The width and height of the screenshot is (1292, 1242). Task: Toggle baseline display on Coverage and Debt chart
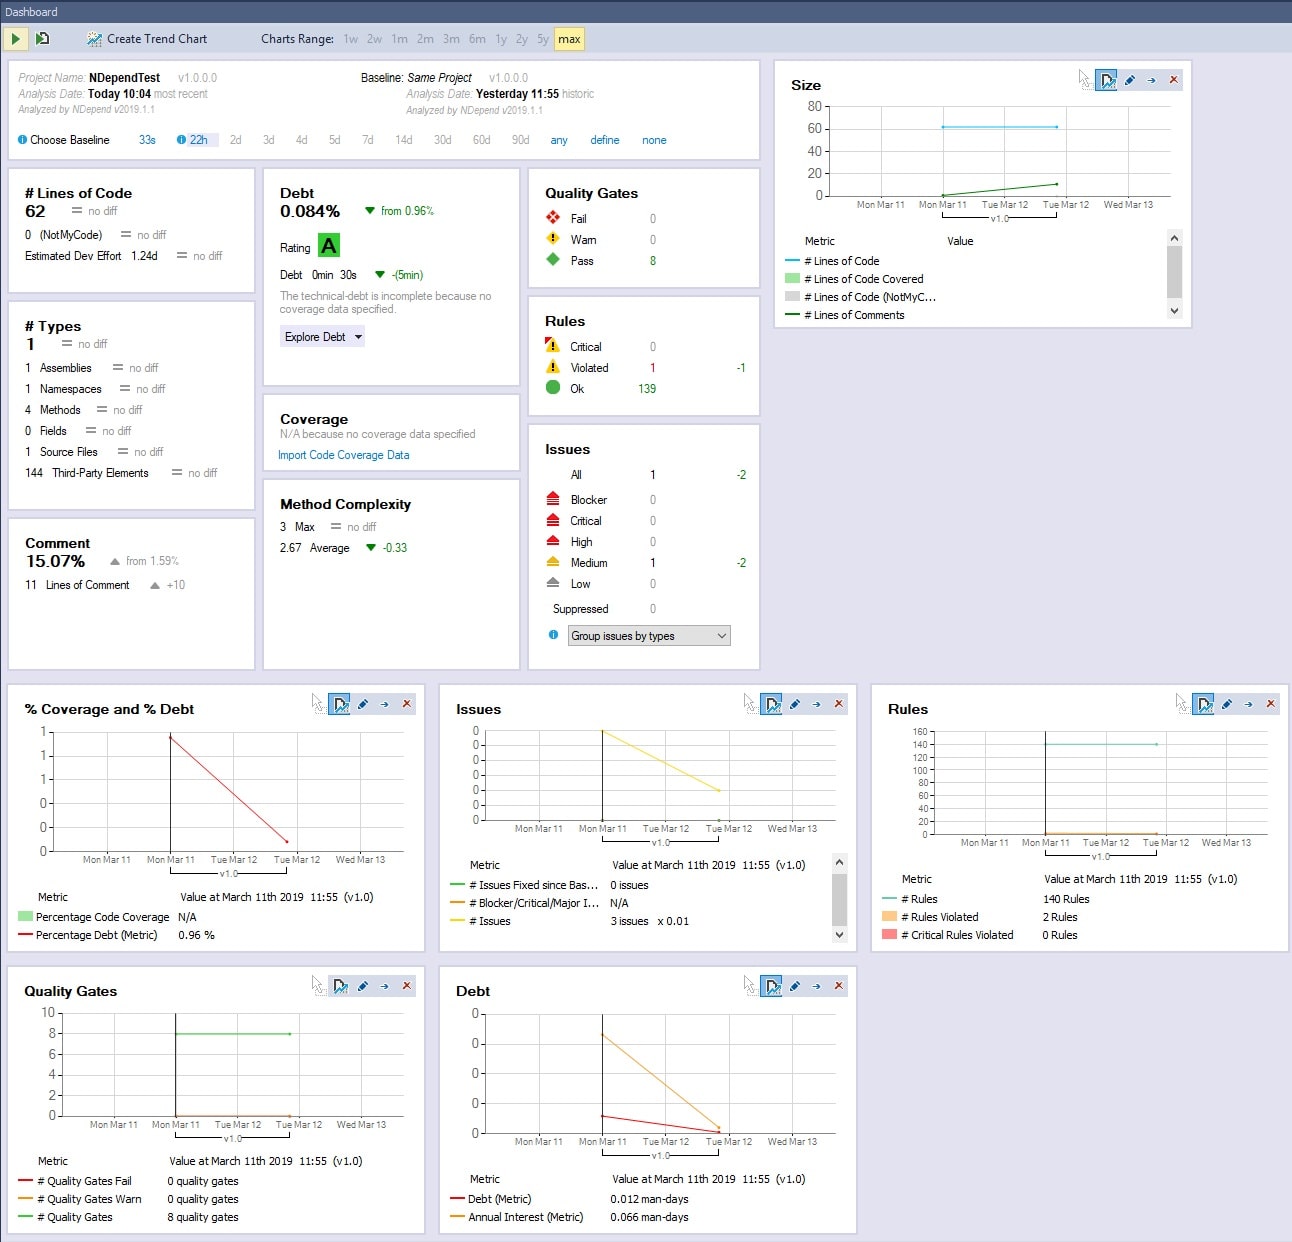tap(340, 704)
